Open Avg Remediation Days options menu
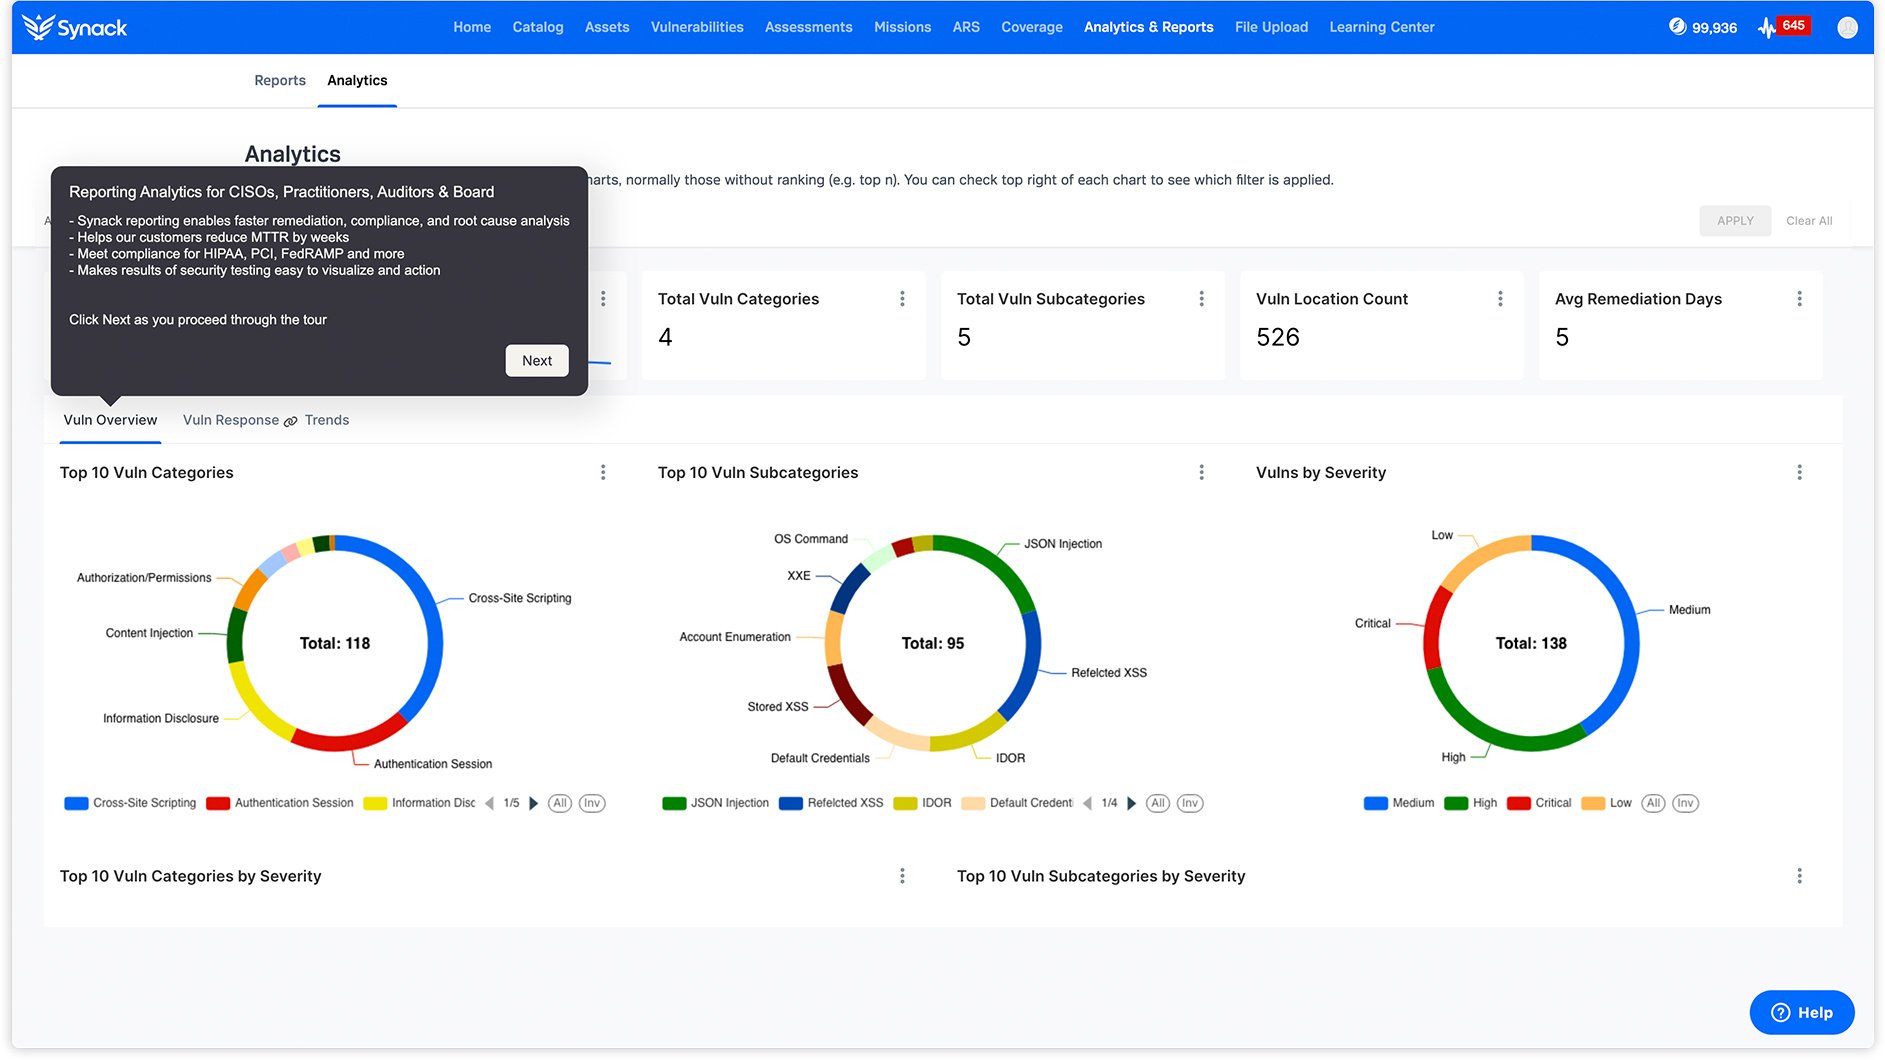 pos(1799,299)
